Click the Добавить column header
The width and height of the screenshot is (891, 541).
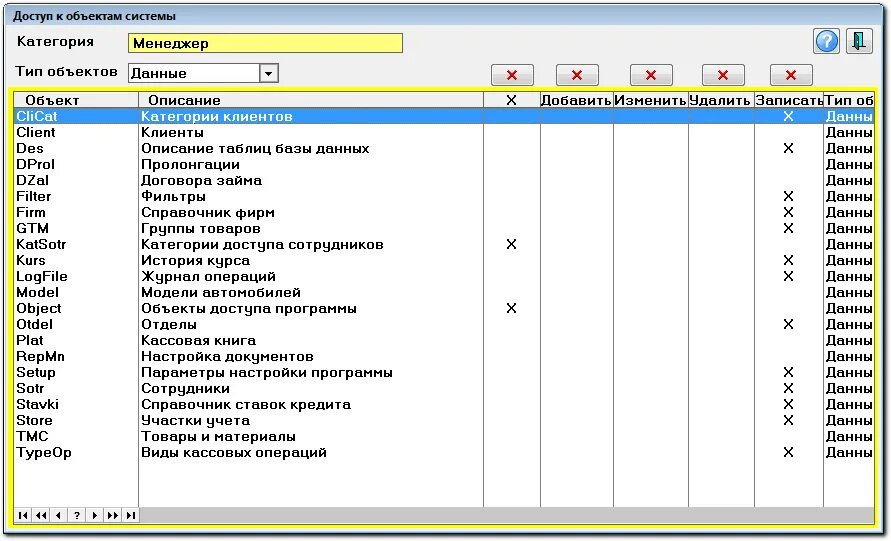(x=576, y=101)
